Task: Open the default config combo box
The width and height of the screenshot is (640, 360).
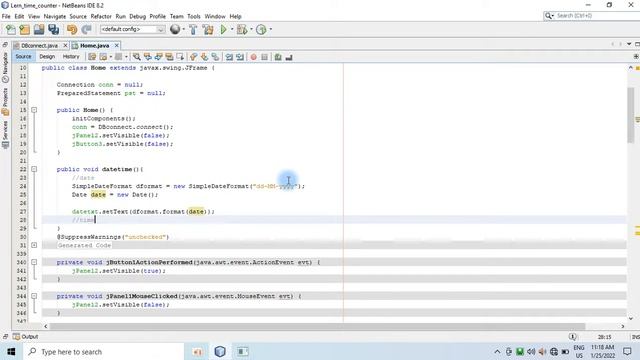Action: 133,29
